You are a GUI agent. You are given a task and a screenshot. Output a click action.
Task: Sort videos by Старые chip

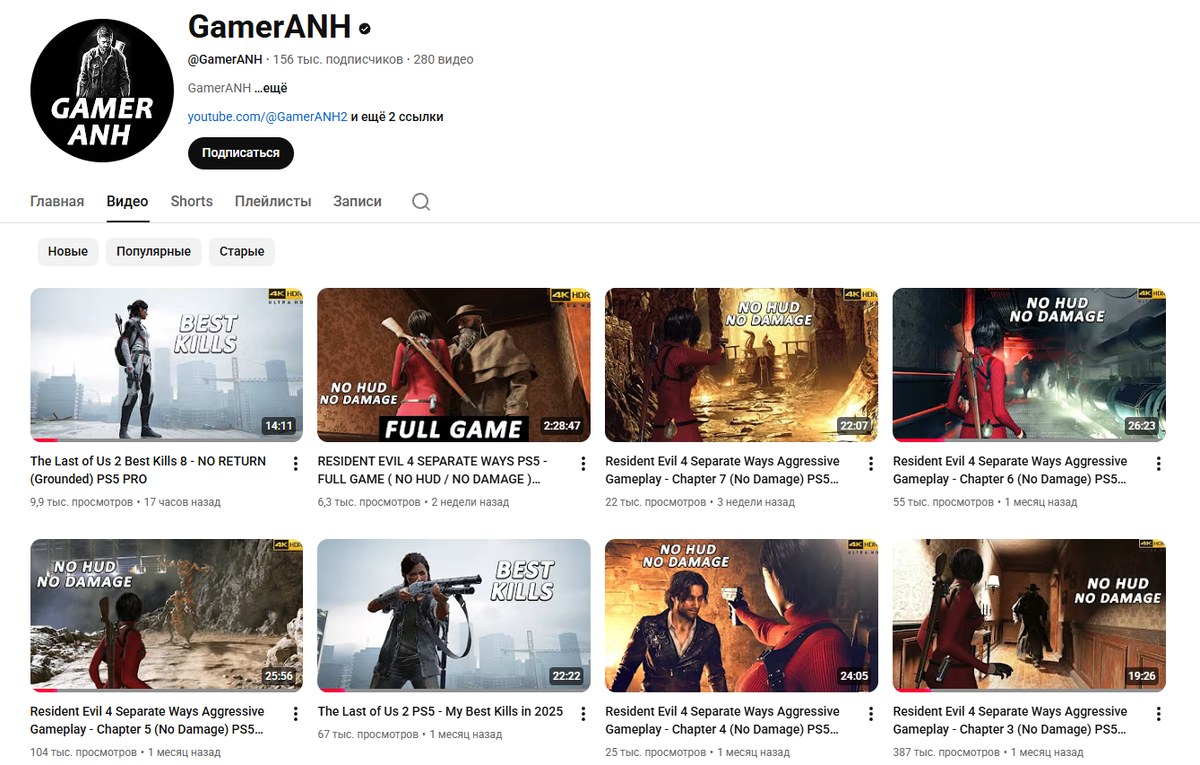point(242,251)
